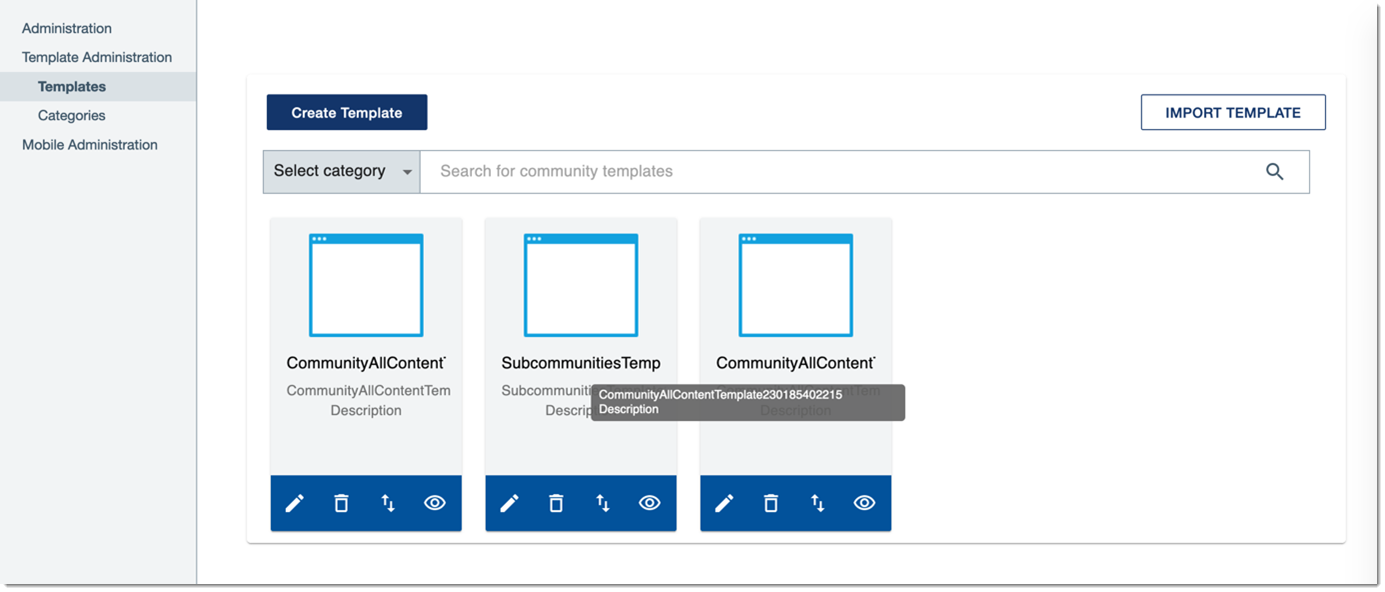The image size is (1385, 592).
Task: Open the pencil edit icon for SubcommunitiesTemp
Action: pyautogui.click(x=510, y=503)
